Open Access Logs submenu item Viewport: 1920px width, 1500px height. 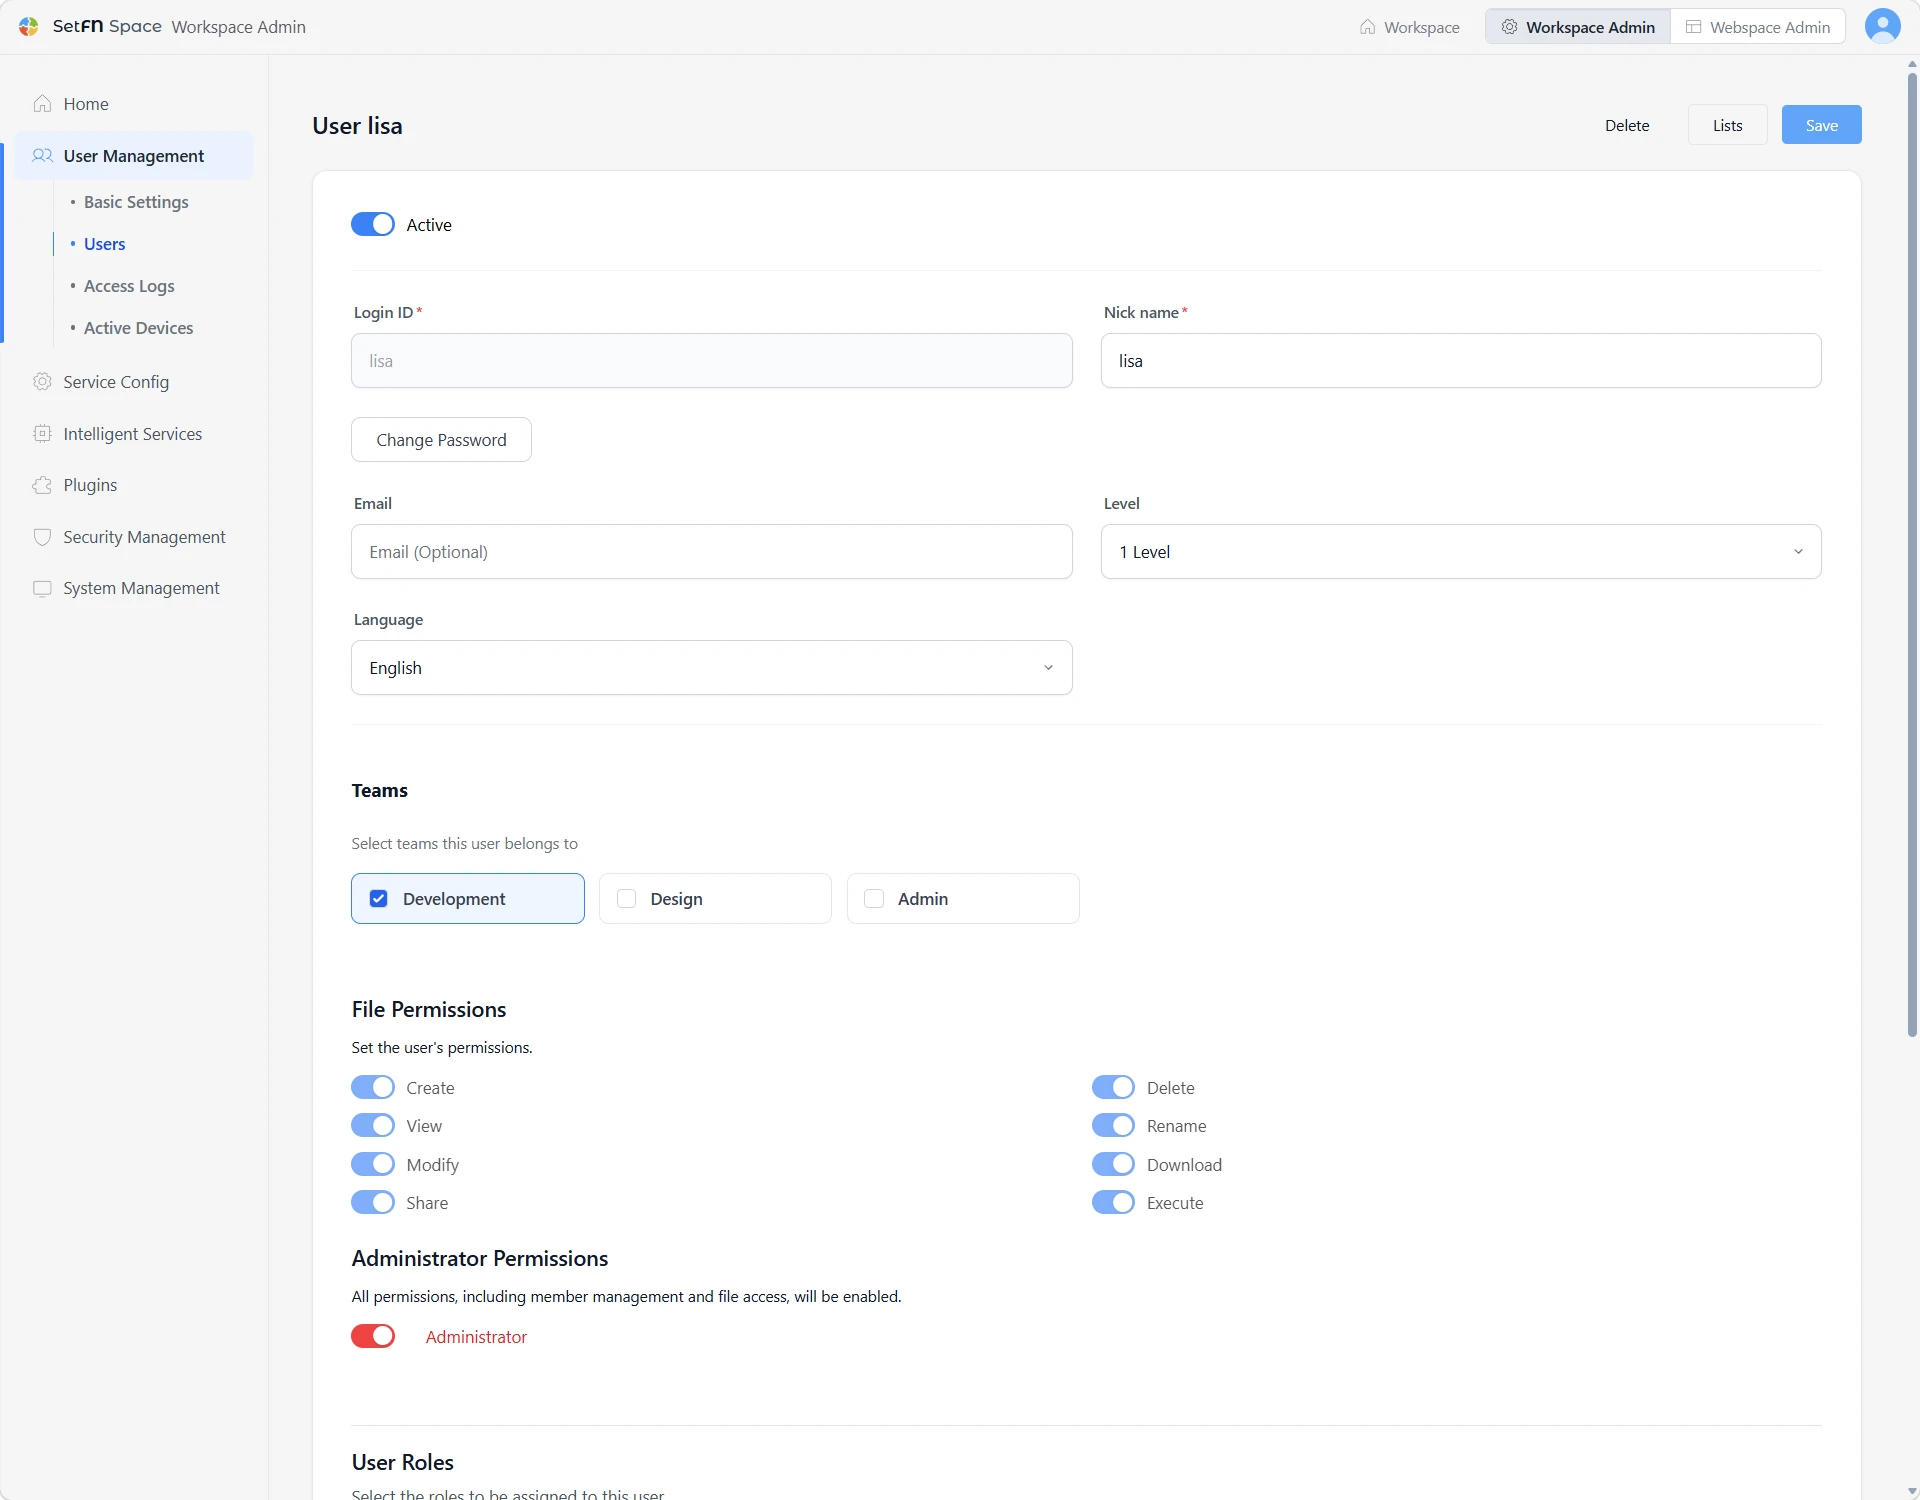[x=129, y=286]
